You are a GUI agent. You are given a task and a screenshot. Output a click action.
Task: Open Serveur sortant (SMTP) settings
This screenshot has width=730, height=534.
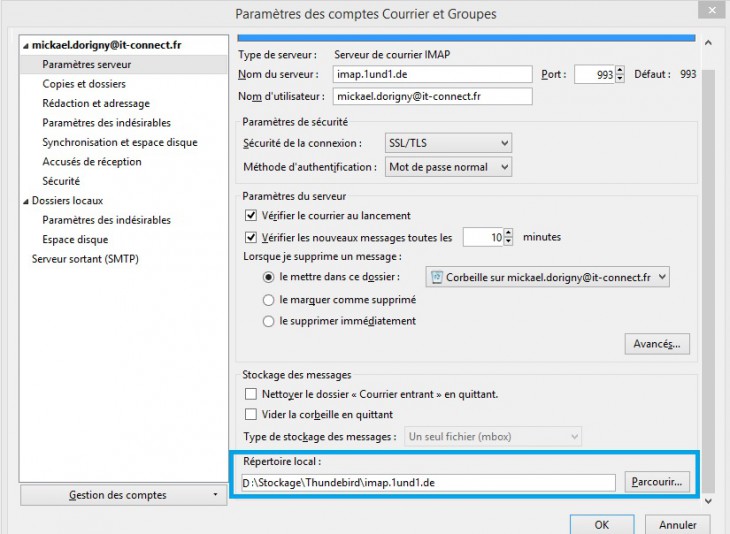85,259
